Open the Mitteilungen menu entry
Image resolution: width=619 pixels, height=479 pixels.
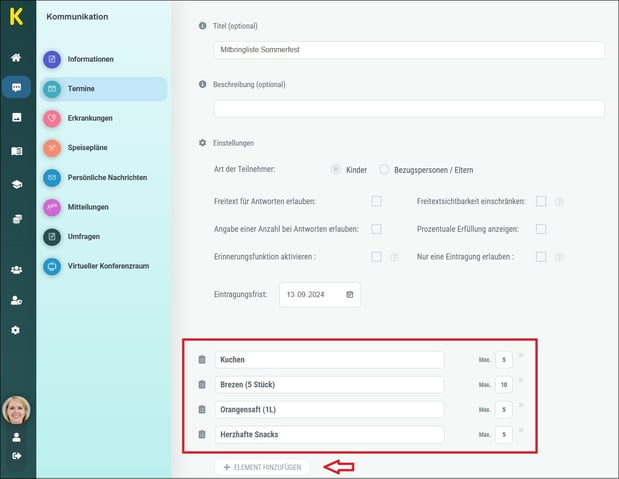pos(103,207)
